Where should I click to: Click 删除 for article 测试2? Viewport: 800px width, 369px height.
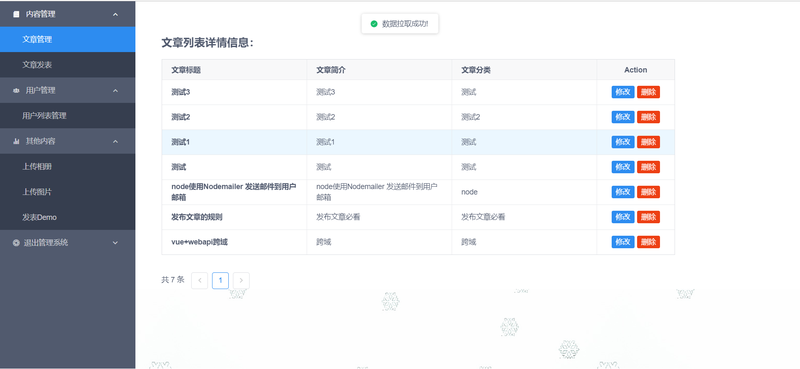click(x=648, y=117)
